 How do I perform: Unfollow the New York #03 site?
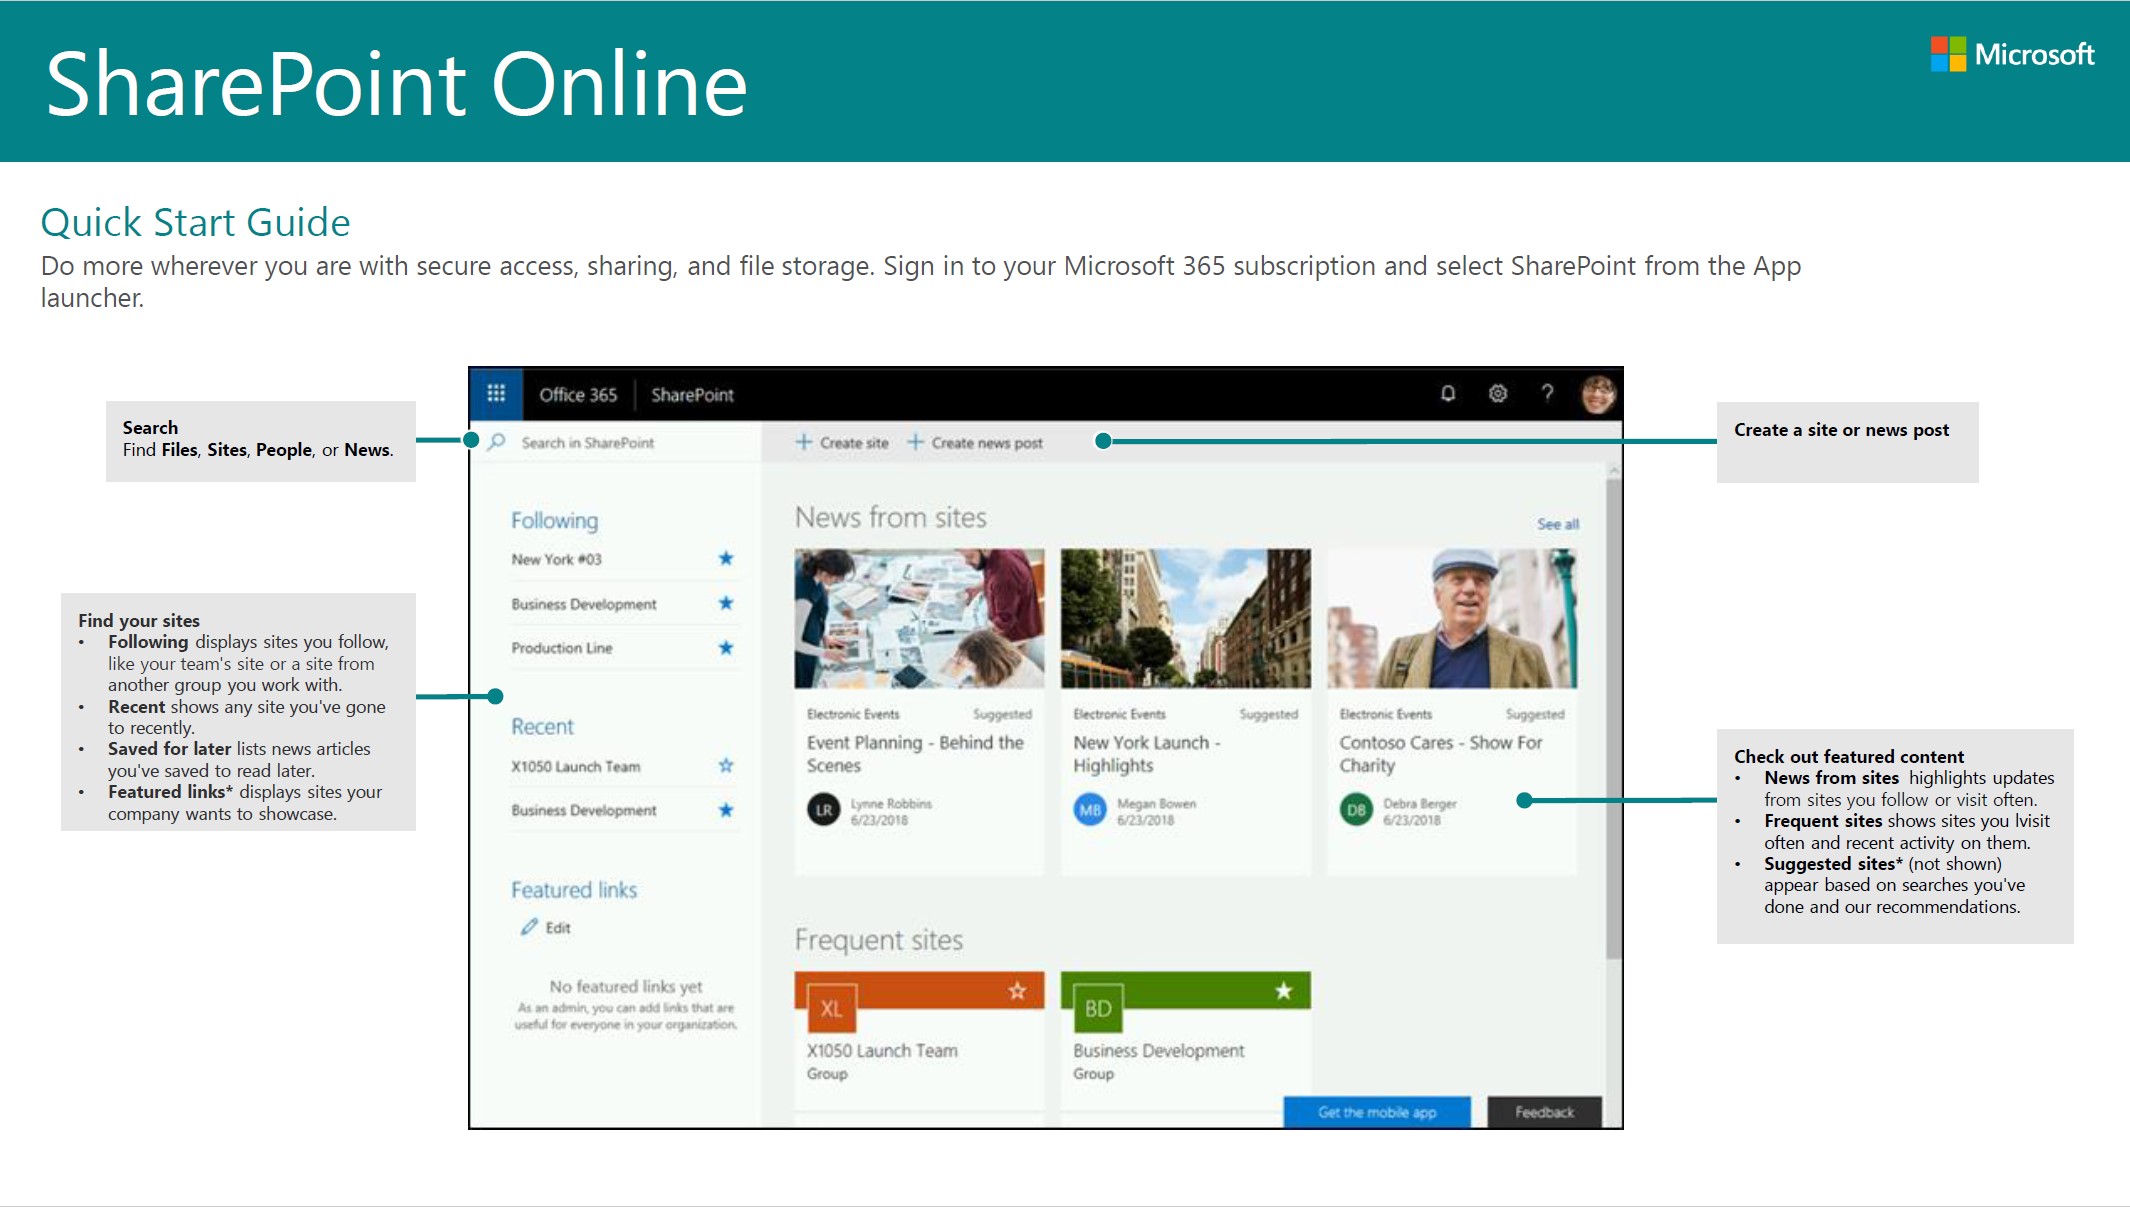tap(725, 559)
